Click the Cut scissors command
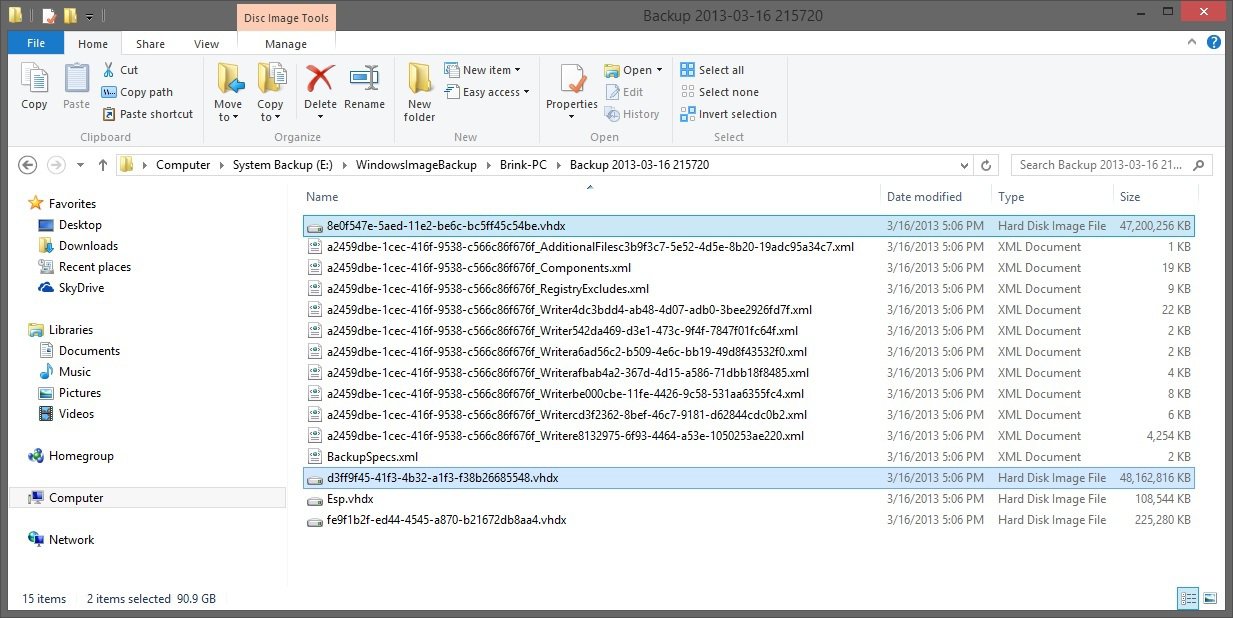Screen dimensions: 1233x618 (121, 70)
